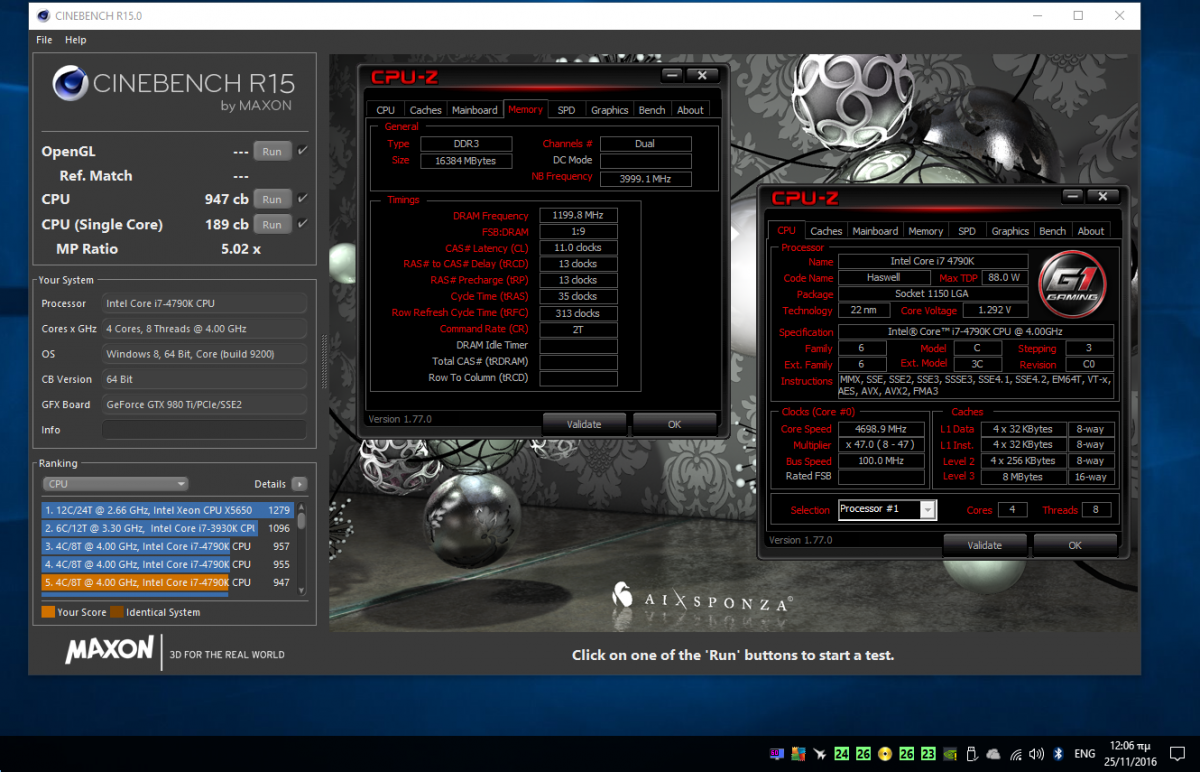Click the tray temperature icon showing 23
1200x772 pixels.
928,754
